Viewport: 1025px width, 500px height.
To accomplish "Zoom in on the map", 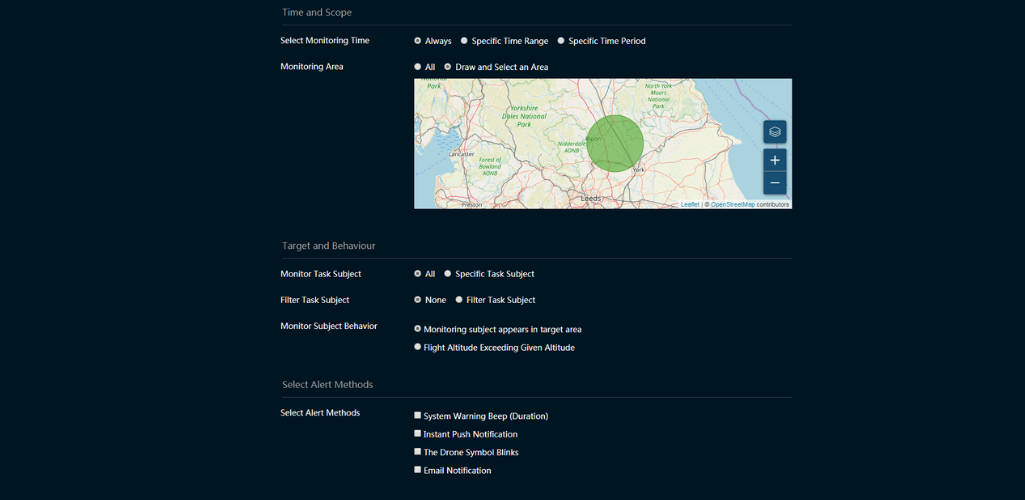I will coord(775,160).
